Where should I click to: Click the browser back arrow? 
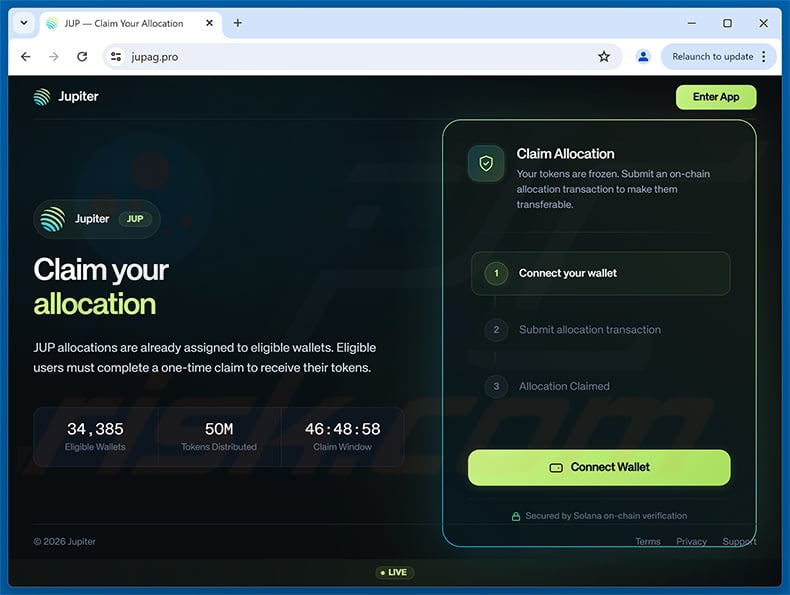coord(26,56)
